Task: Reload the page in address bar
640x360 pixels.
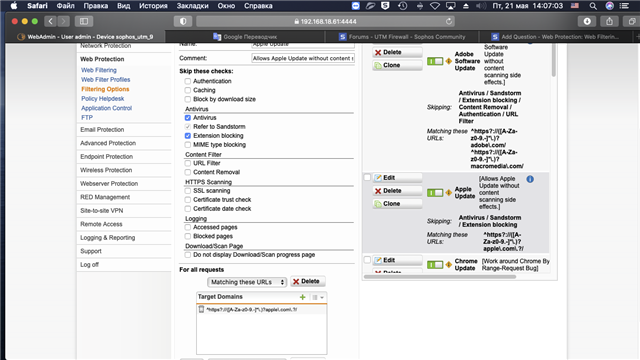Action: point(449,21)
